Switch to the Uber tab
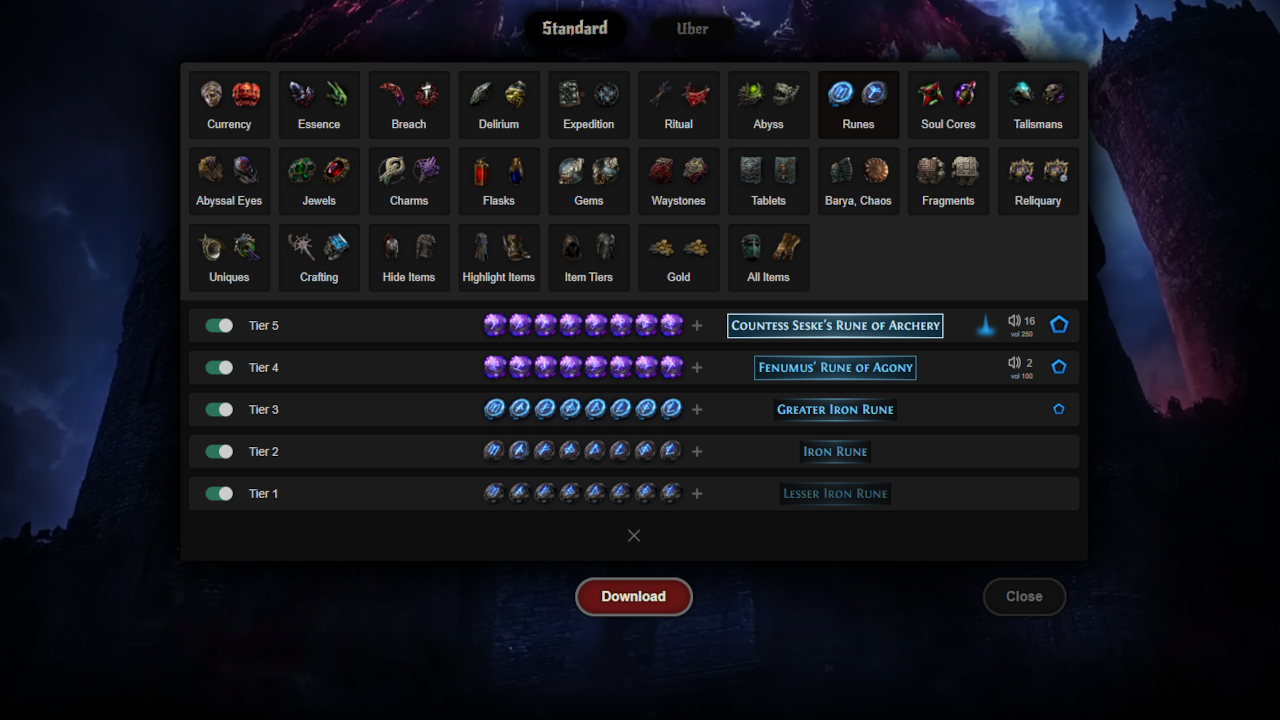The height and width of the screenshot is (720, 1280). pyautogui.click(x=692, y=29)
